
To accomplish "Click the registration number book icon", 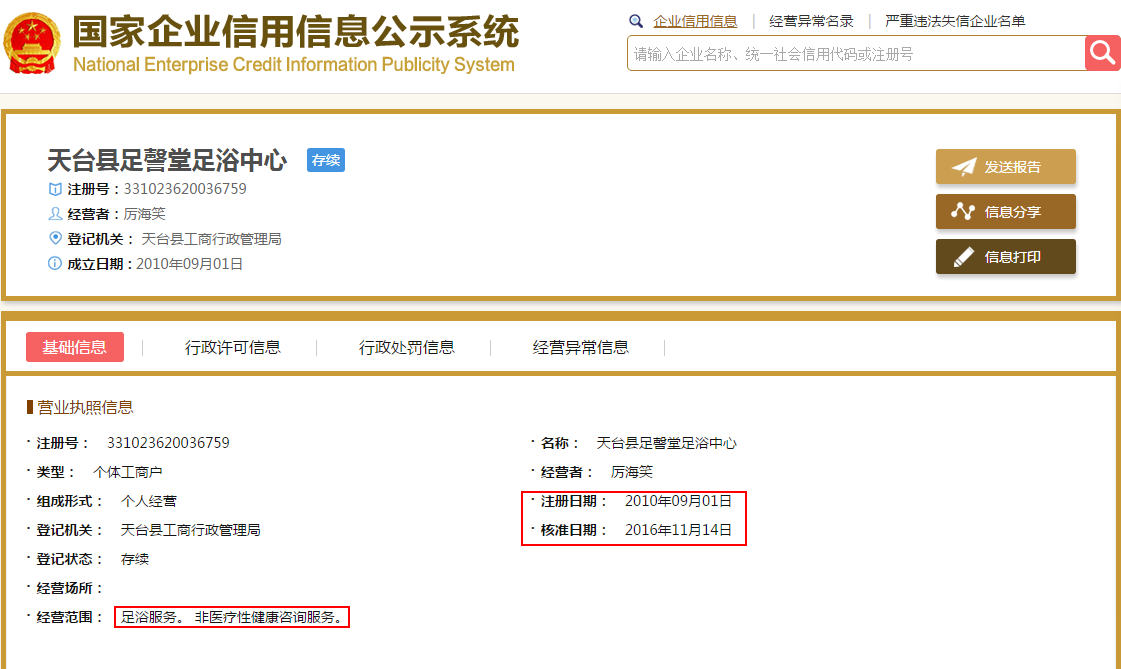I will (x=55, y=189).
